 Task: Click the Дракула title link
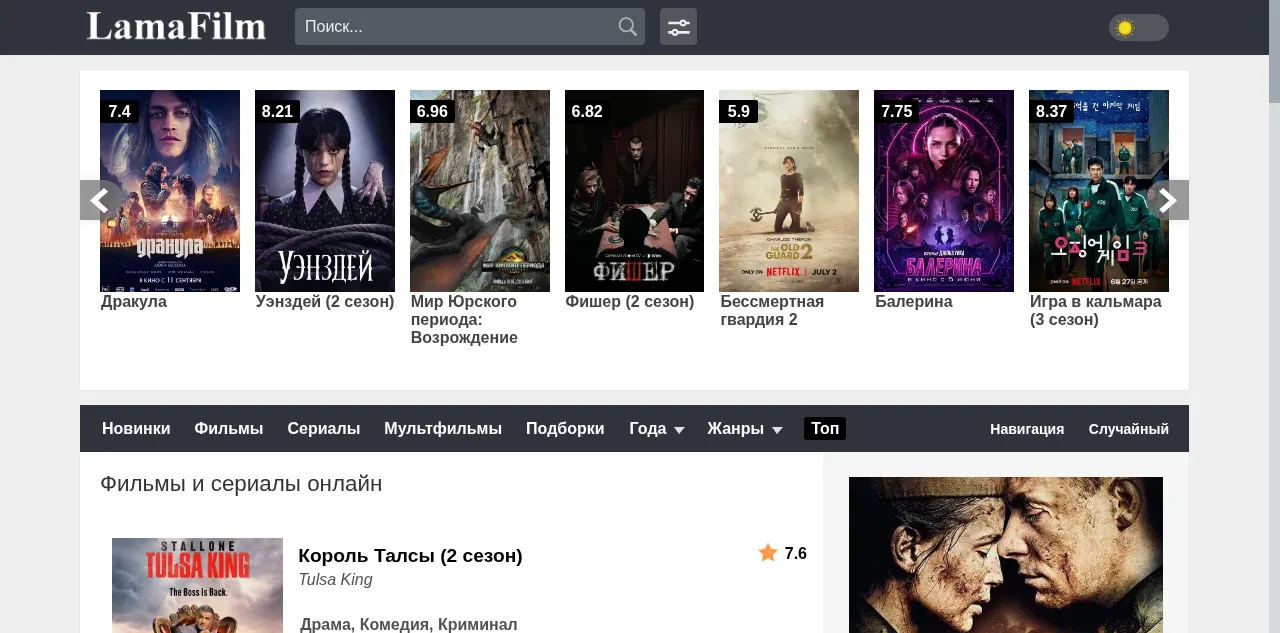pos(134,302)
